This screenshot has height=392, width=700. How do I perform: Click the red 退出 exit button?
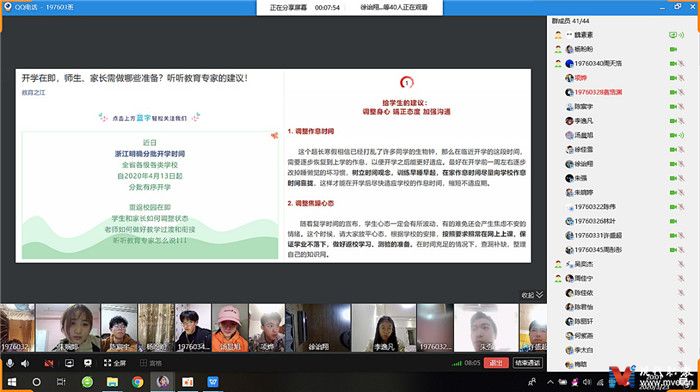496,363
